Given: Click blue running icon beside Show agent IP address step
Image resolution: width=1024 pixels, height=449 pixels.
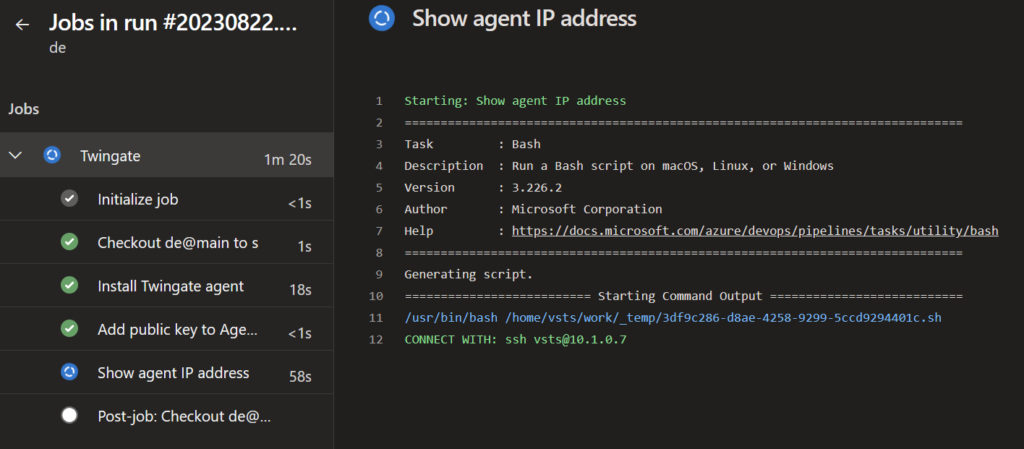Looking at the screenshot, I should tap(69, 372).
